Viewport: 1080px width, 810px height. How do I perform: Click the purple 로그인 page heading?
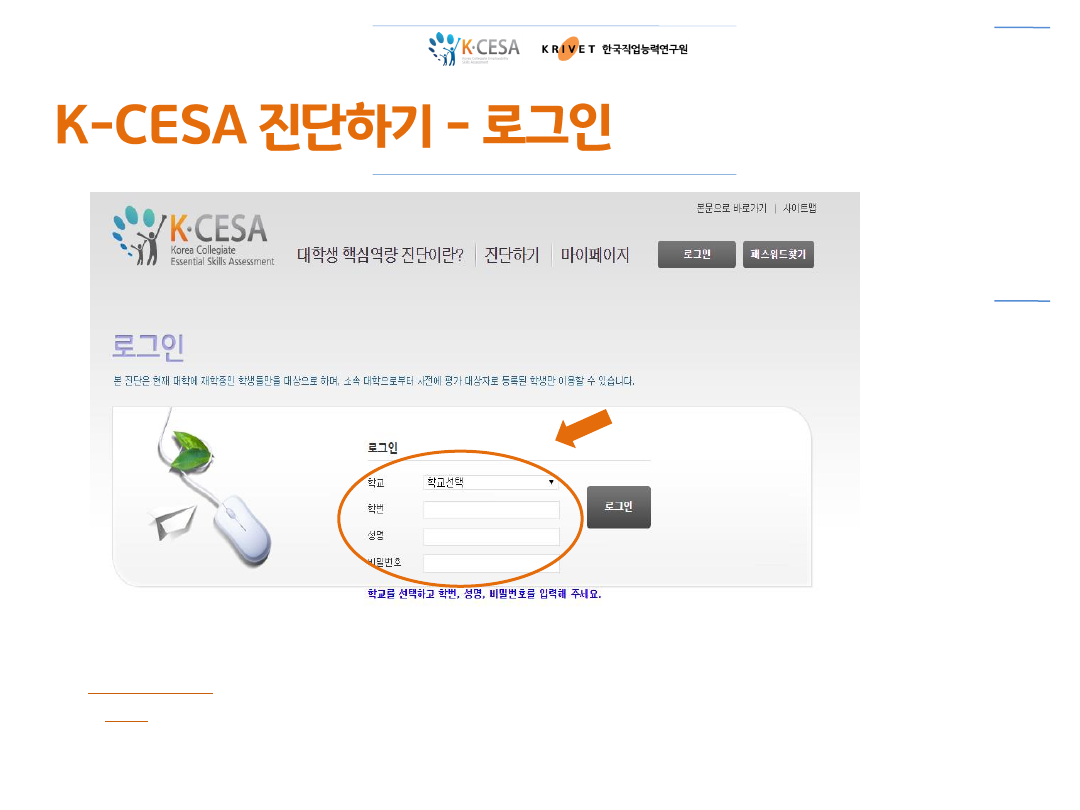148,346
